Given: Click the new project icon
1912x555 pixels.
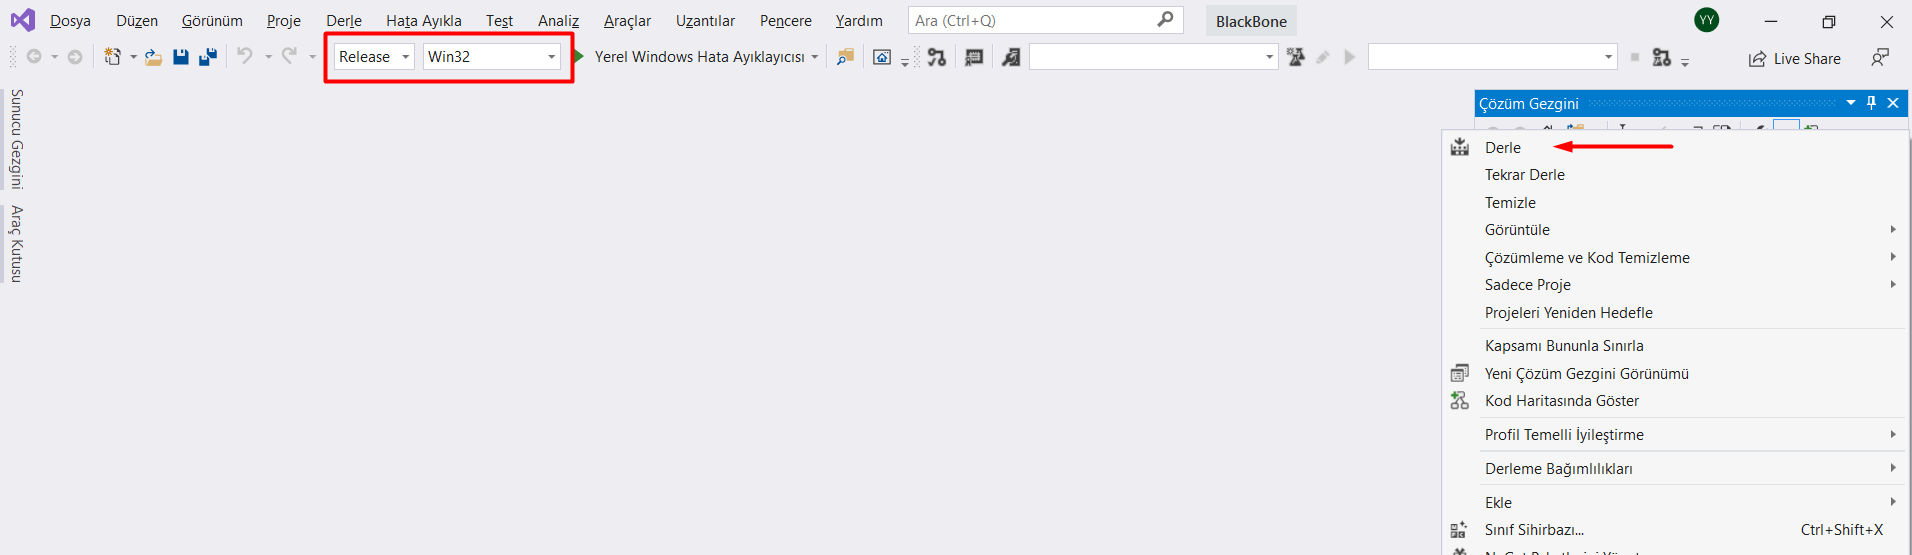Looking at the screenshot, I should 112,57.
